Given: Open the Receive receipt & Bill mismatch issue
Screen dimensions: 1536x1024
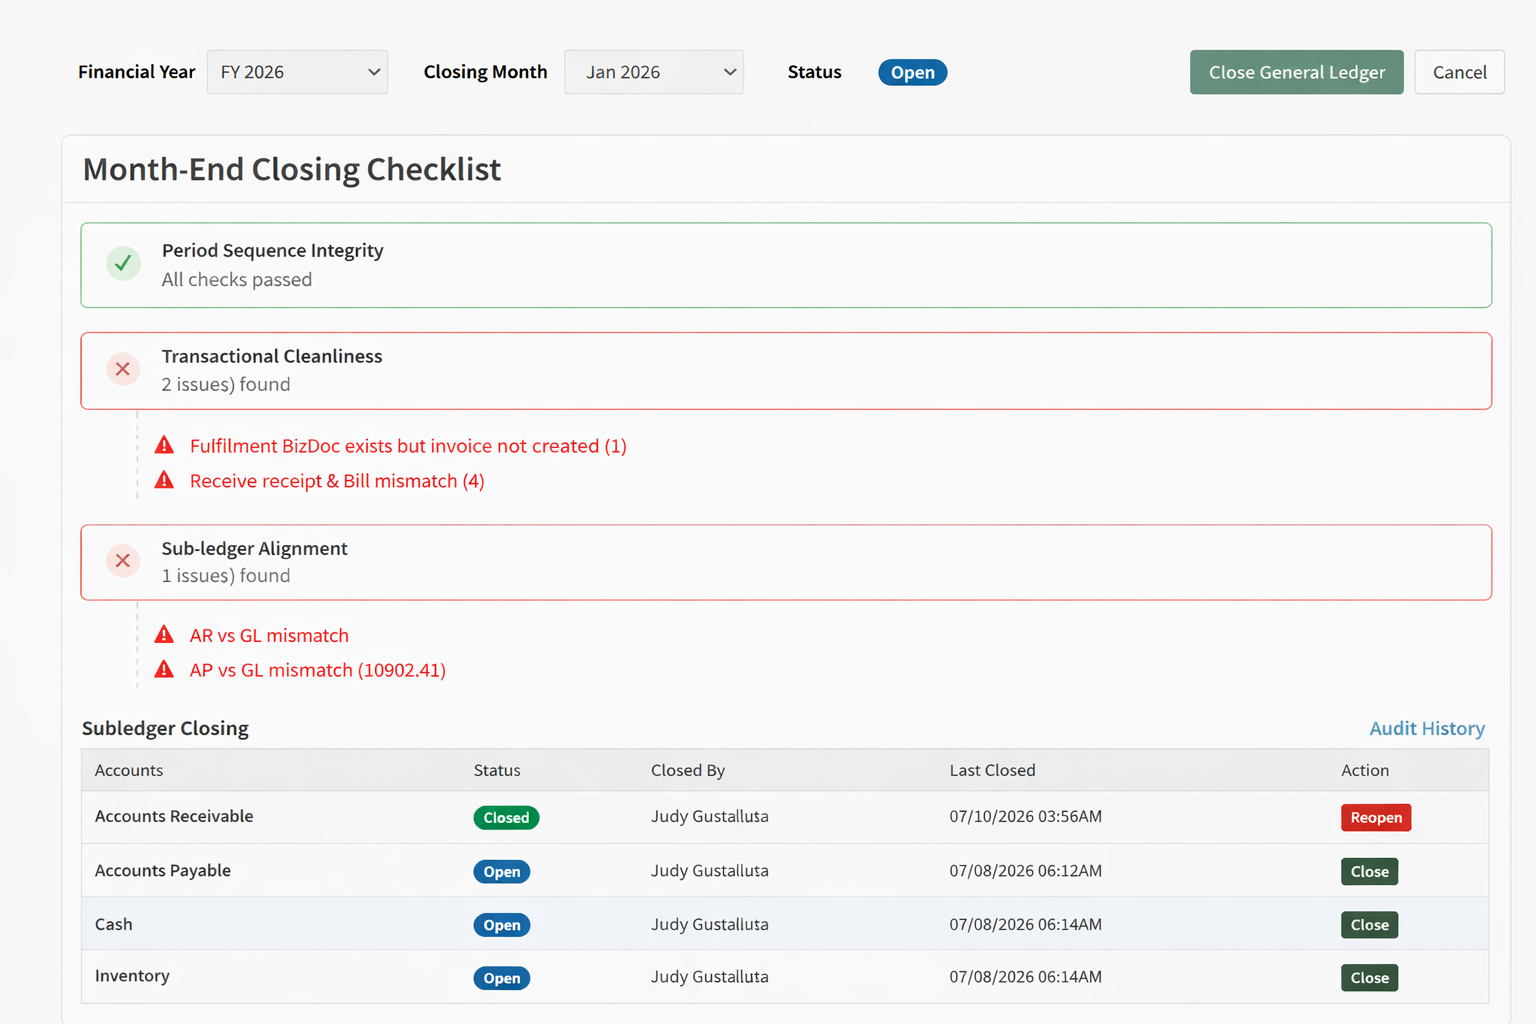Looking at the screenshot, I should [337, 481].
